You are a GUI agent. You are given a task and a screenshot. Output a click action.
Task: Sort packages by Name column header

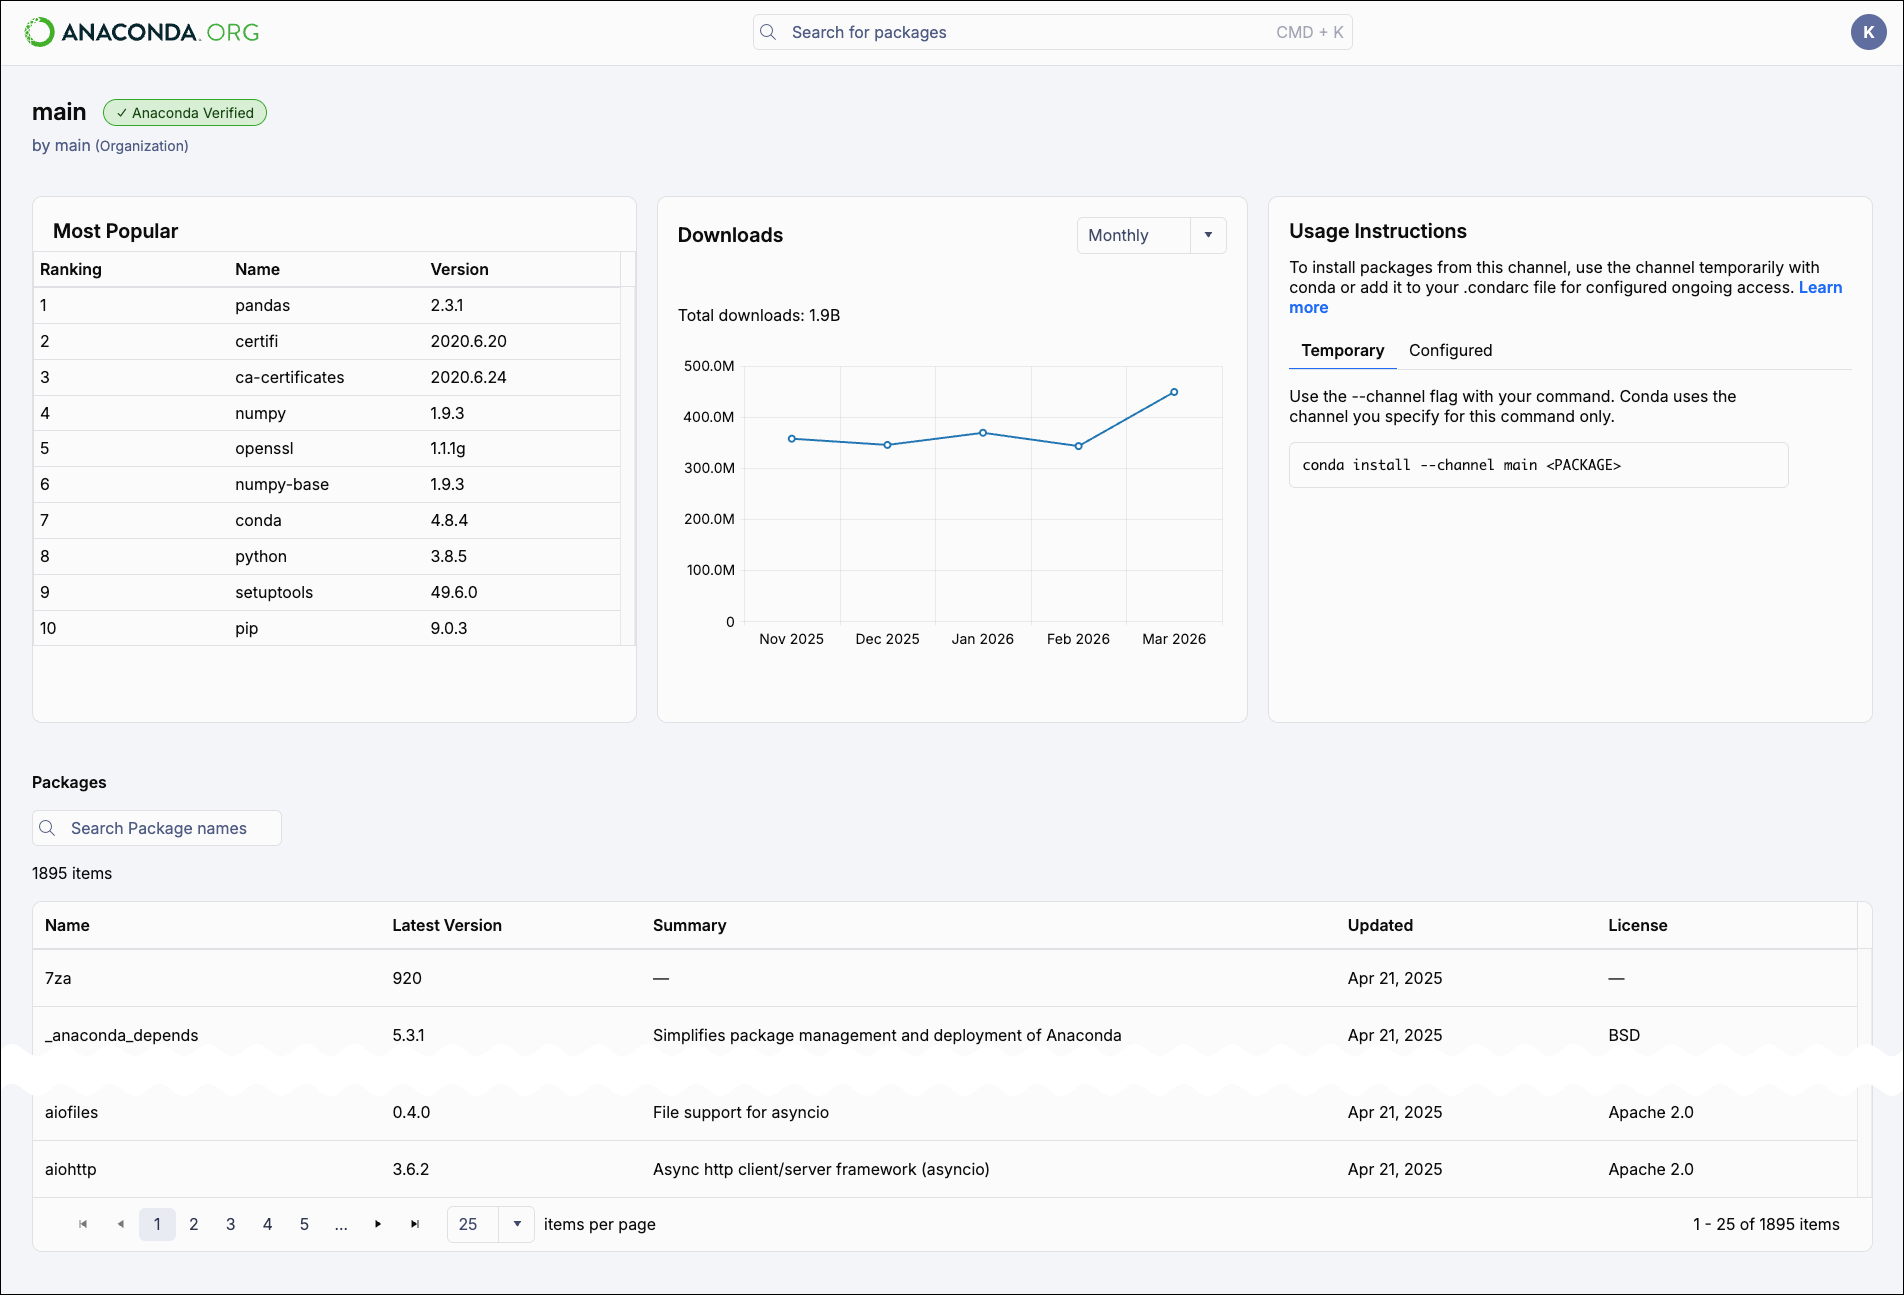click(67, 925)
